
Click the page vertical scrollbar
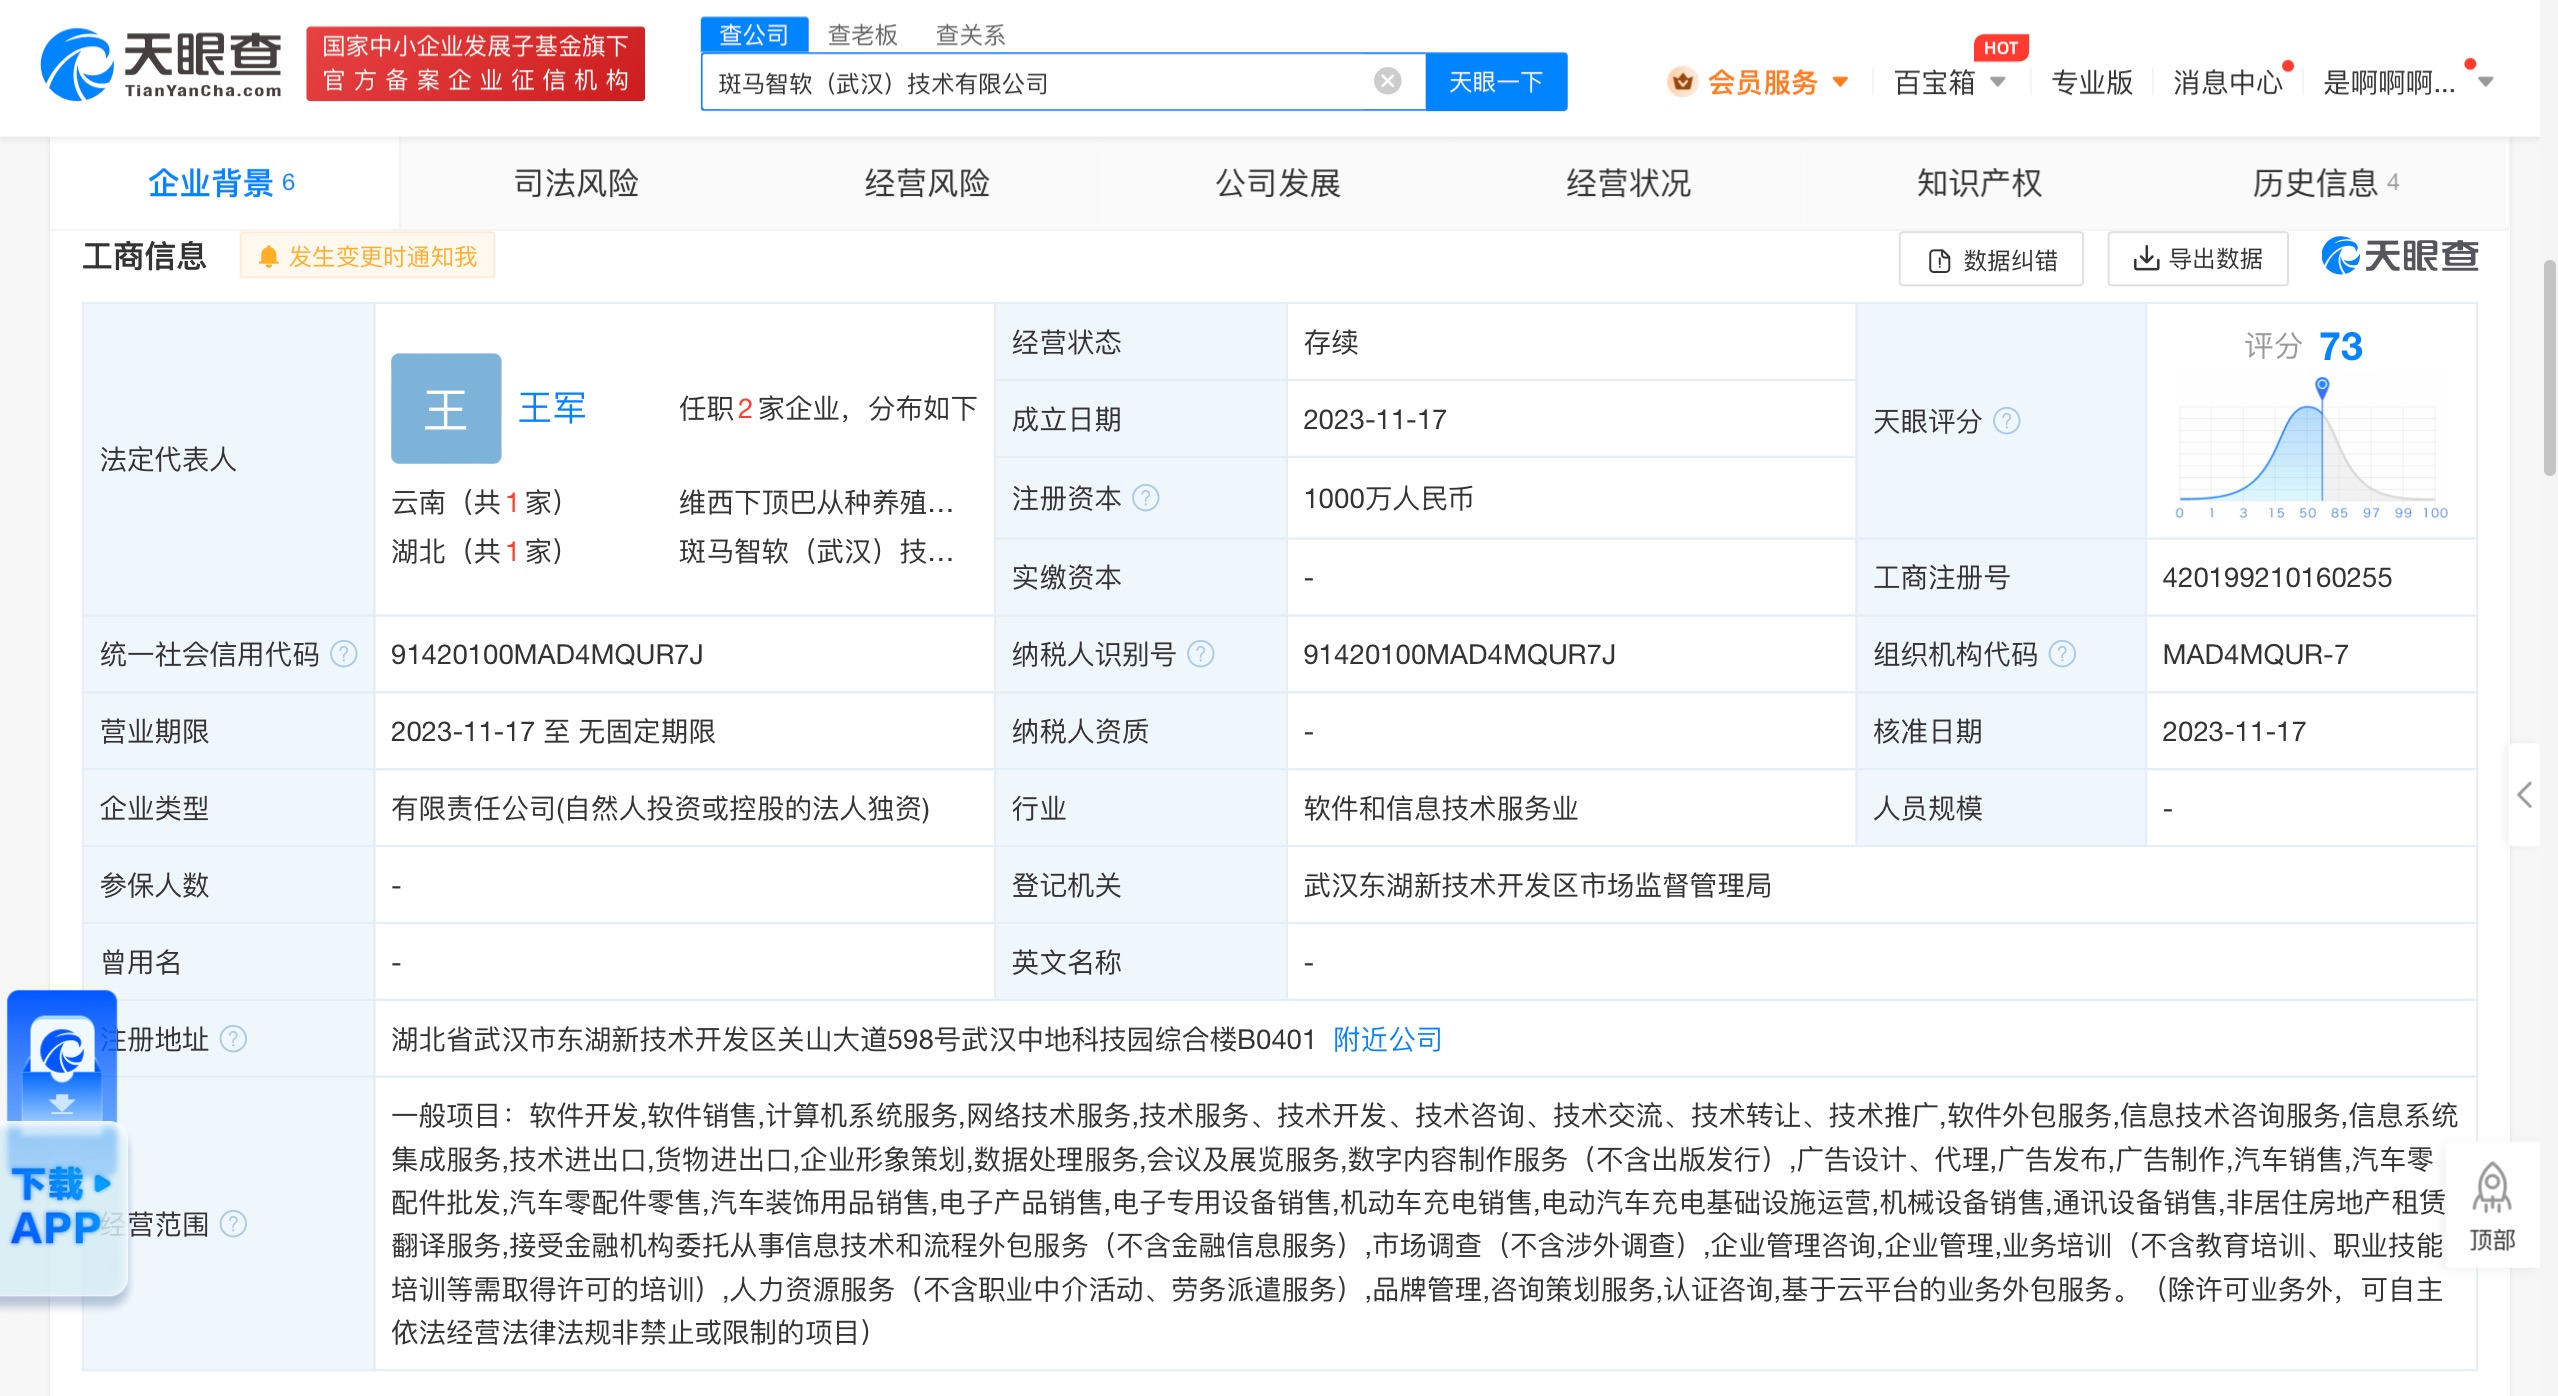point(2549,367)
